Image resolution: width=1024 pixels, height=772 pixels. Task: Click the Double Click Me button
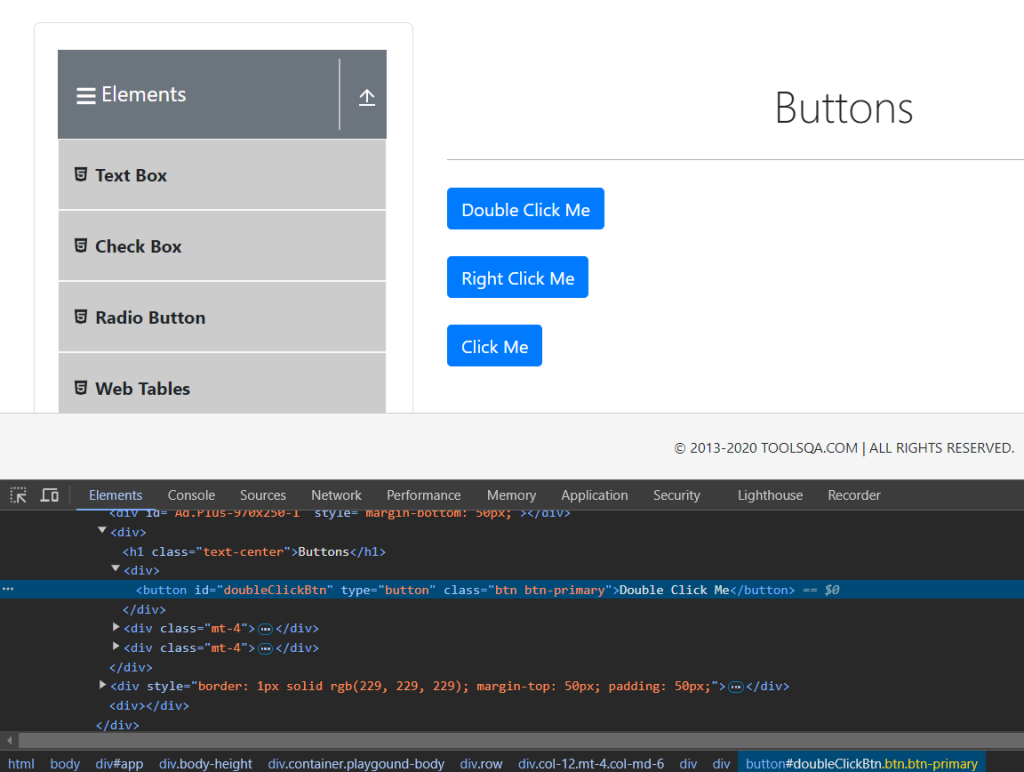[525, 209]
